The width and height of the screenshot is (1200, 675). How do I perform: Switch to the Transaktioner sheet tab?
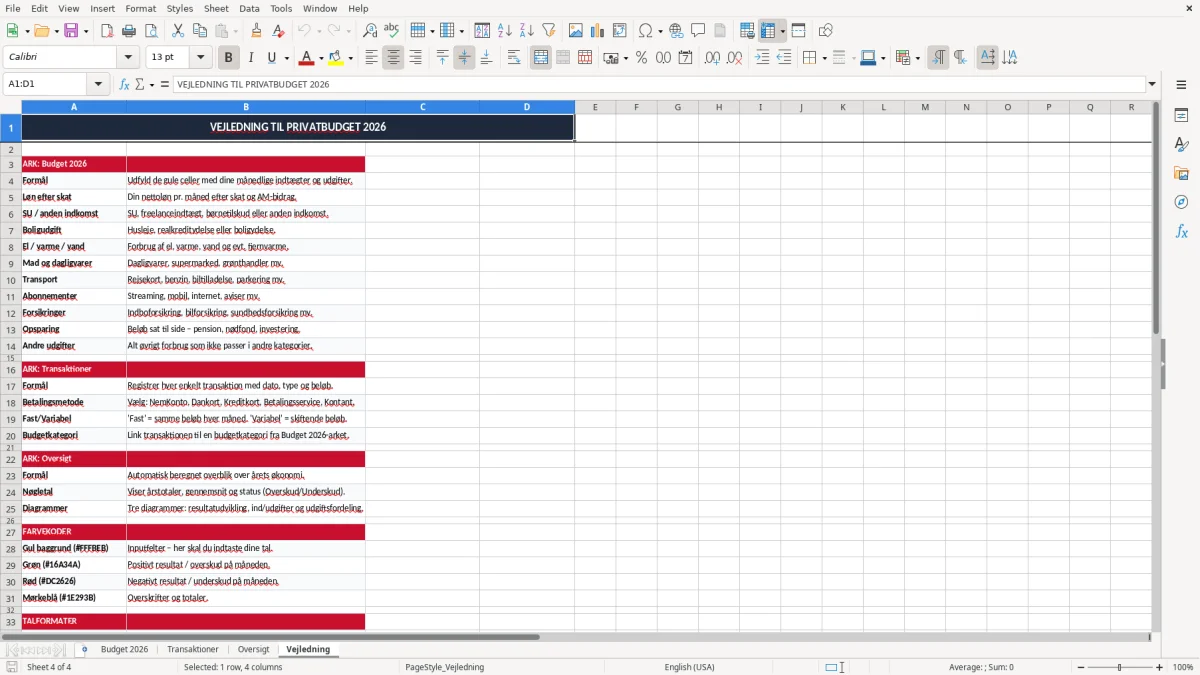pos(193,650)
